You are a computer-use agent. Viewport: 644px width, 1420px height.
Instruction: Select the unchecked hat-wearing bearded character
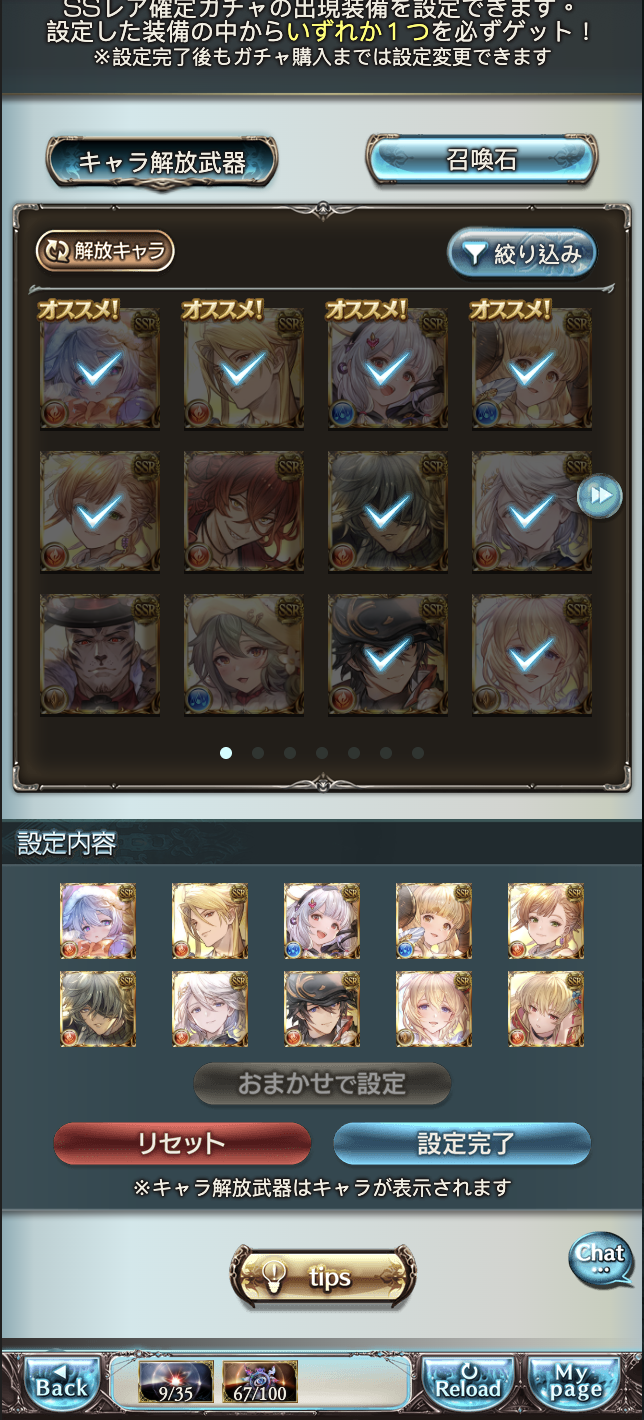99,655
